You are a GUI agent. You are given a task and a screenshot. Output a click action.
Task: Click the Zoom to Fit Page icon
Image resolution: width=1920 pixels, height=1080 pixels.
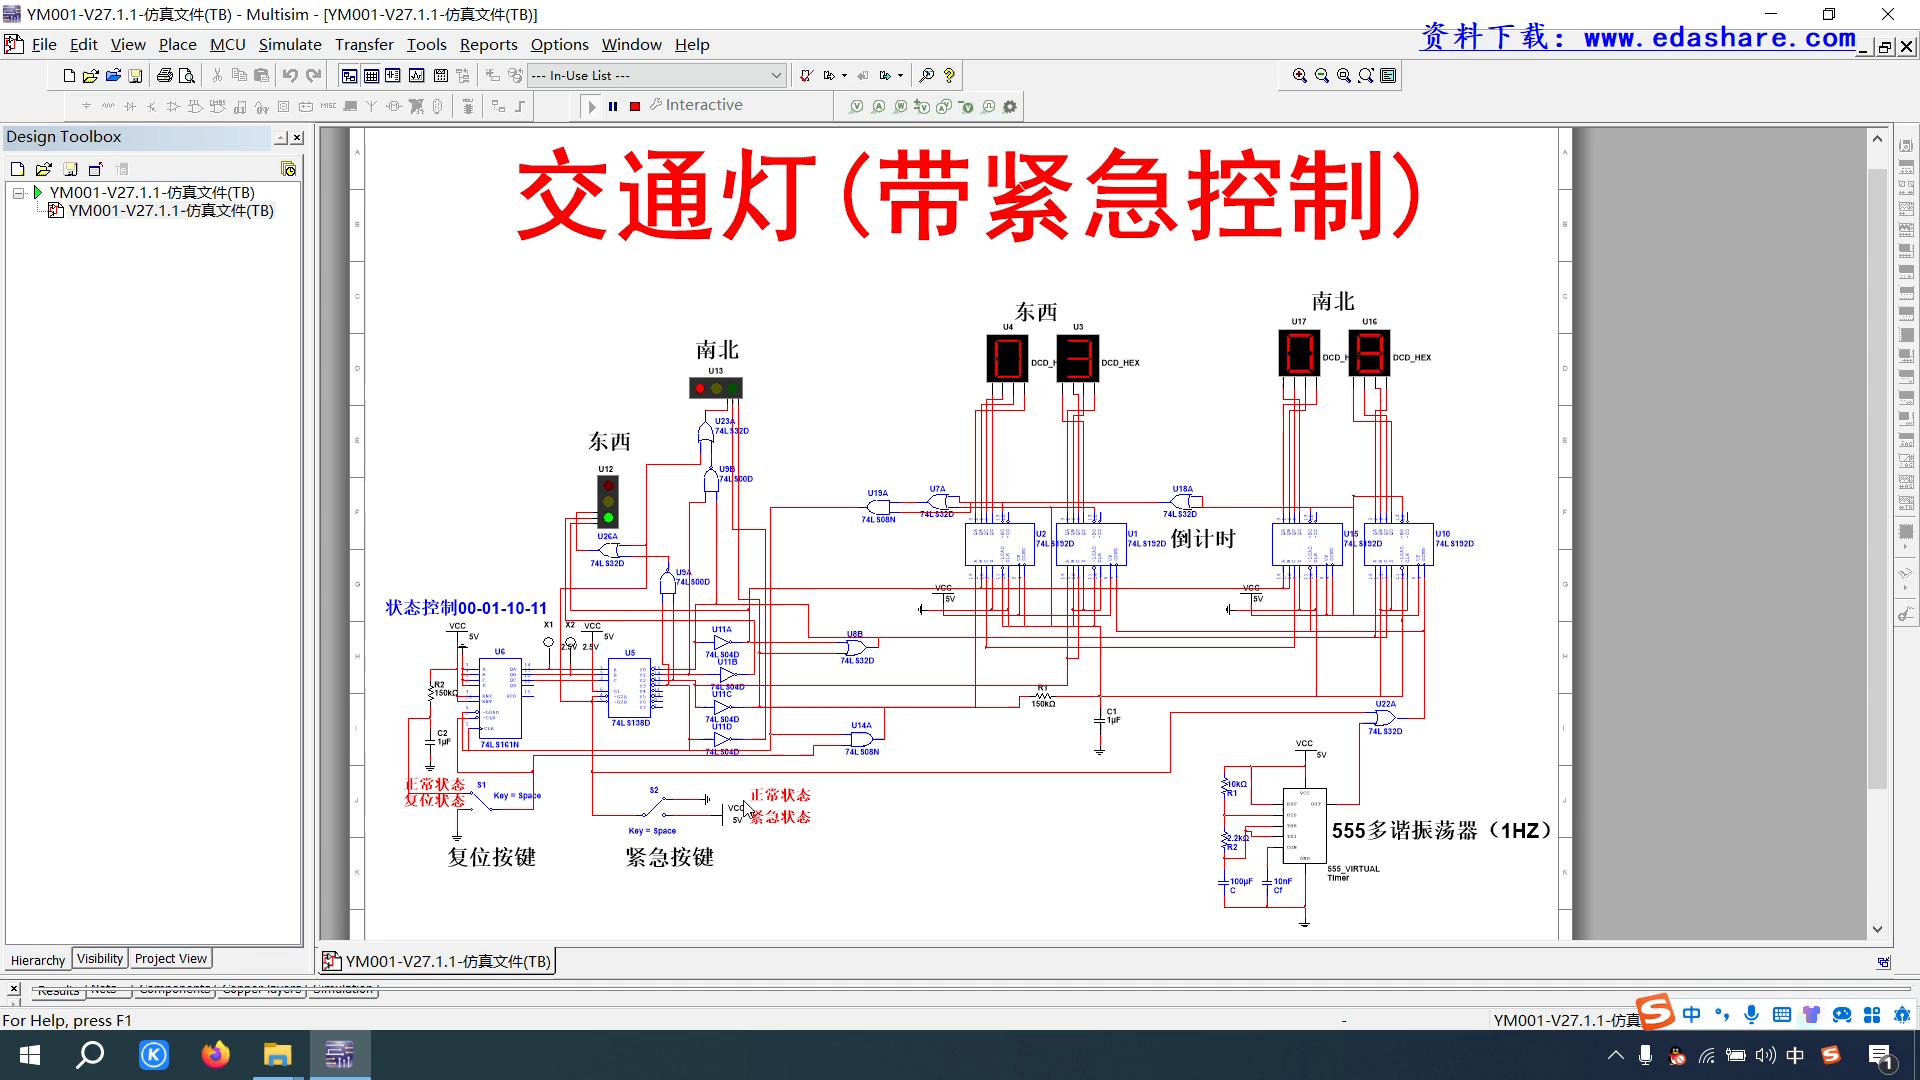click(x=1366, y=75)
